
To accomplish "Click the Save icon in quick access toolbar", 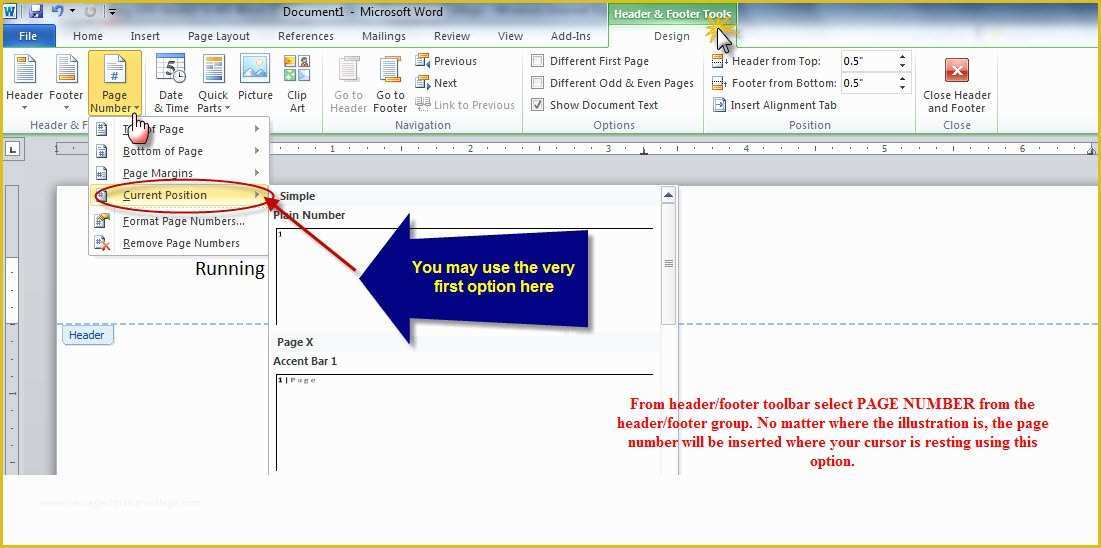I will click(35, 11).
